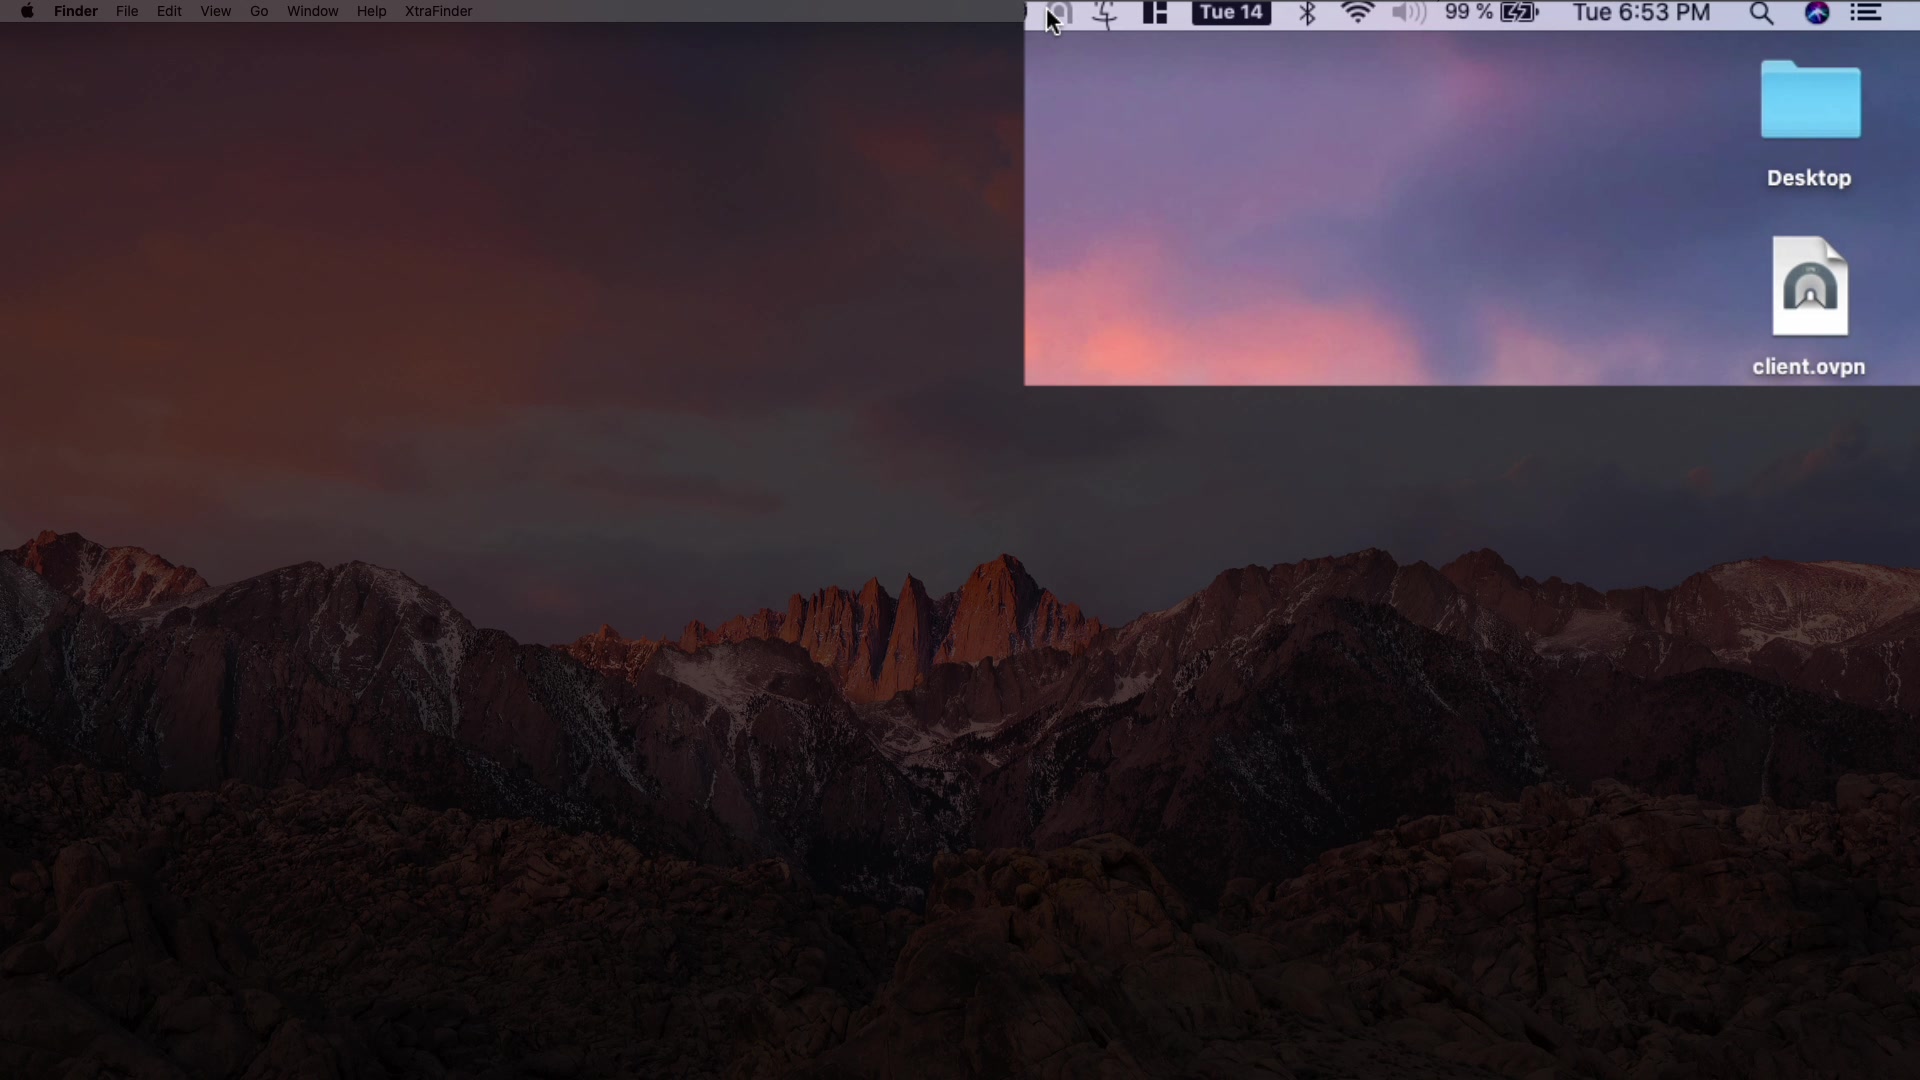Open the Go menu
1920x1080 pixels.
point(259,11)
